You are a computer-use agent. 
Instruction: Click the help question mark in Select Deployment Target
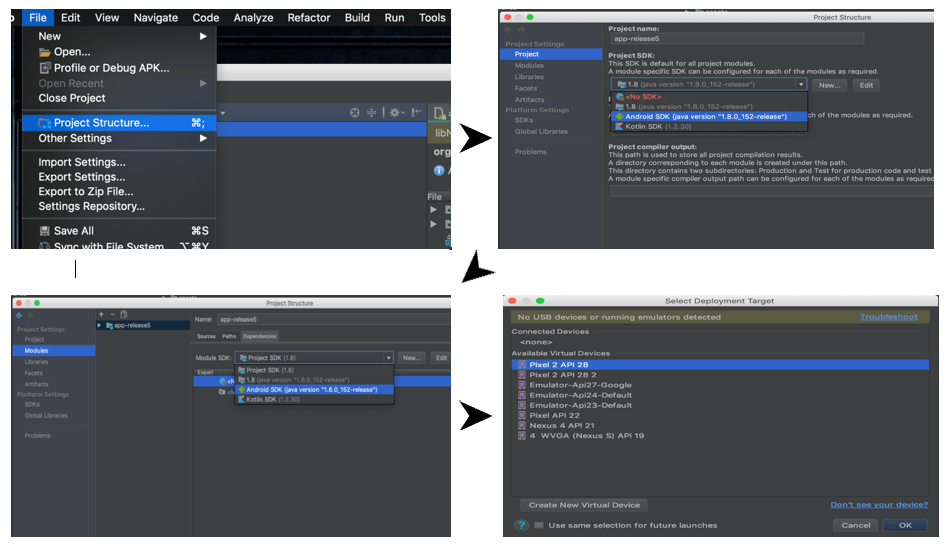click(x=521, y=525)
